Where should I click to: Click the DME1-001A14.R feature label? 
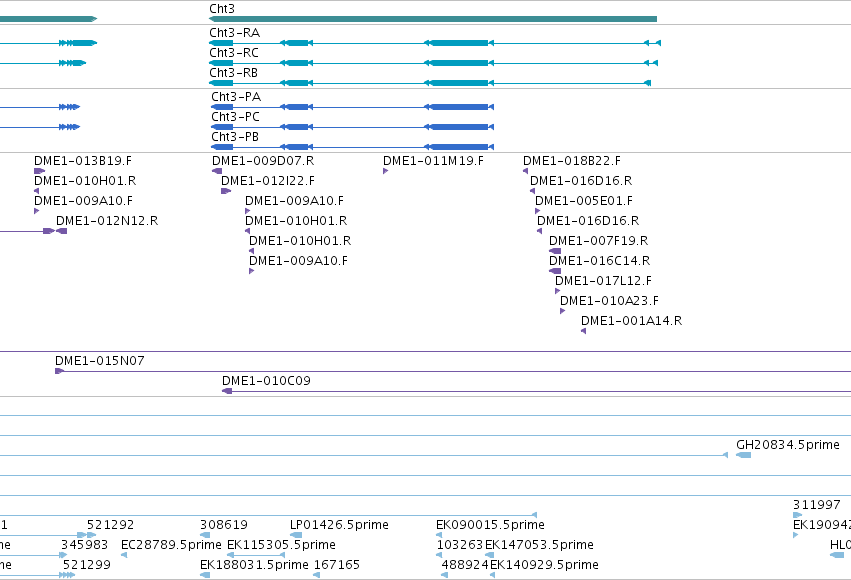click(632, 322)
